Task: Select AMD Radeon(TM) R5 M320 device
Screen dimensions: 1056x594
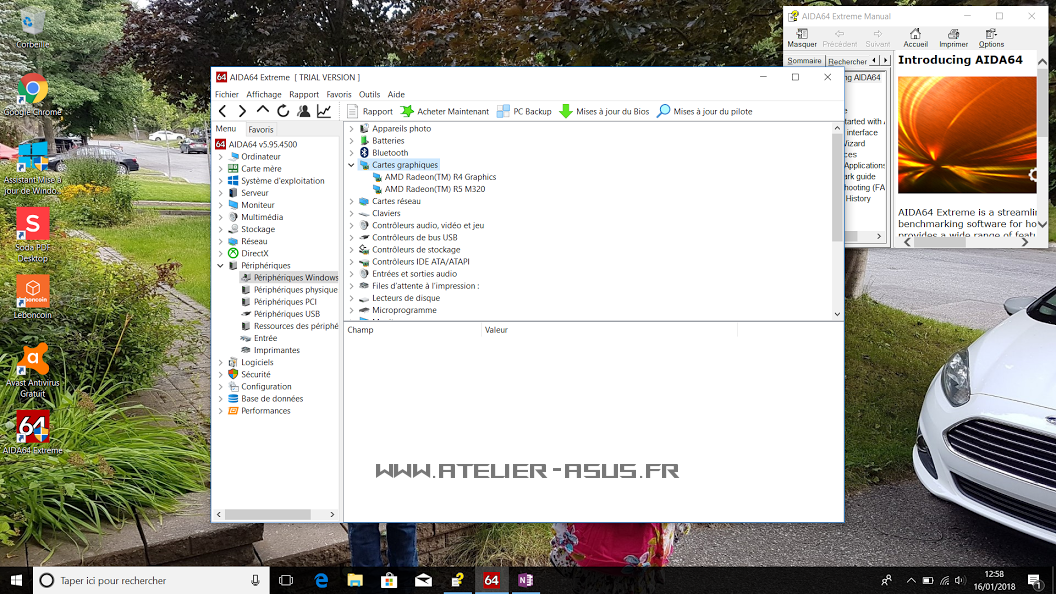Action: click(434, 189)
